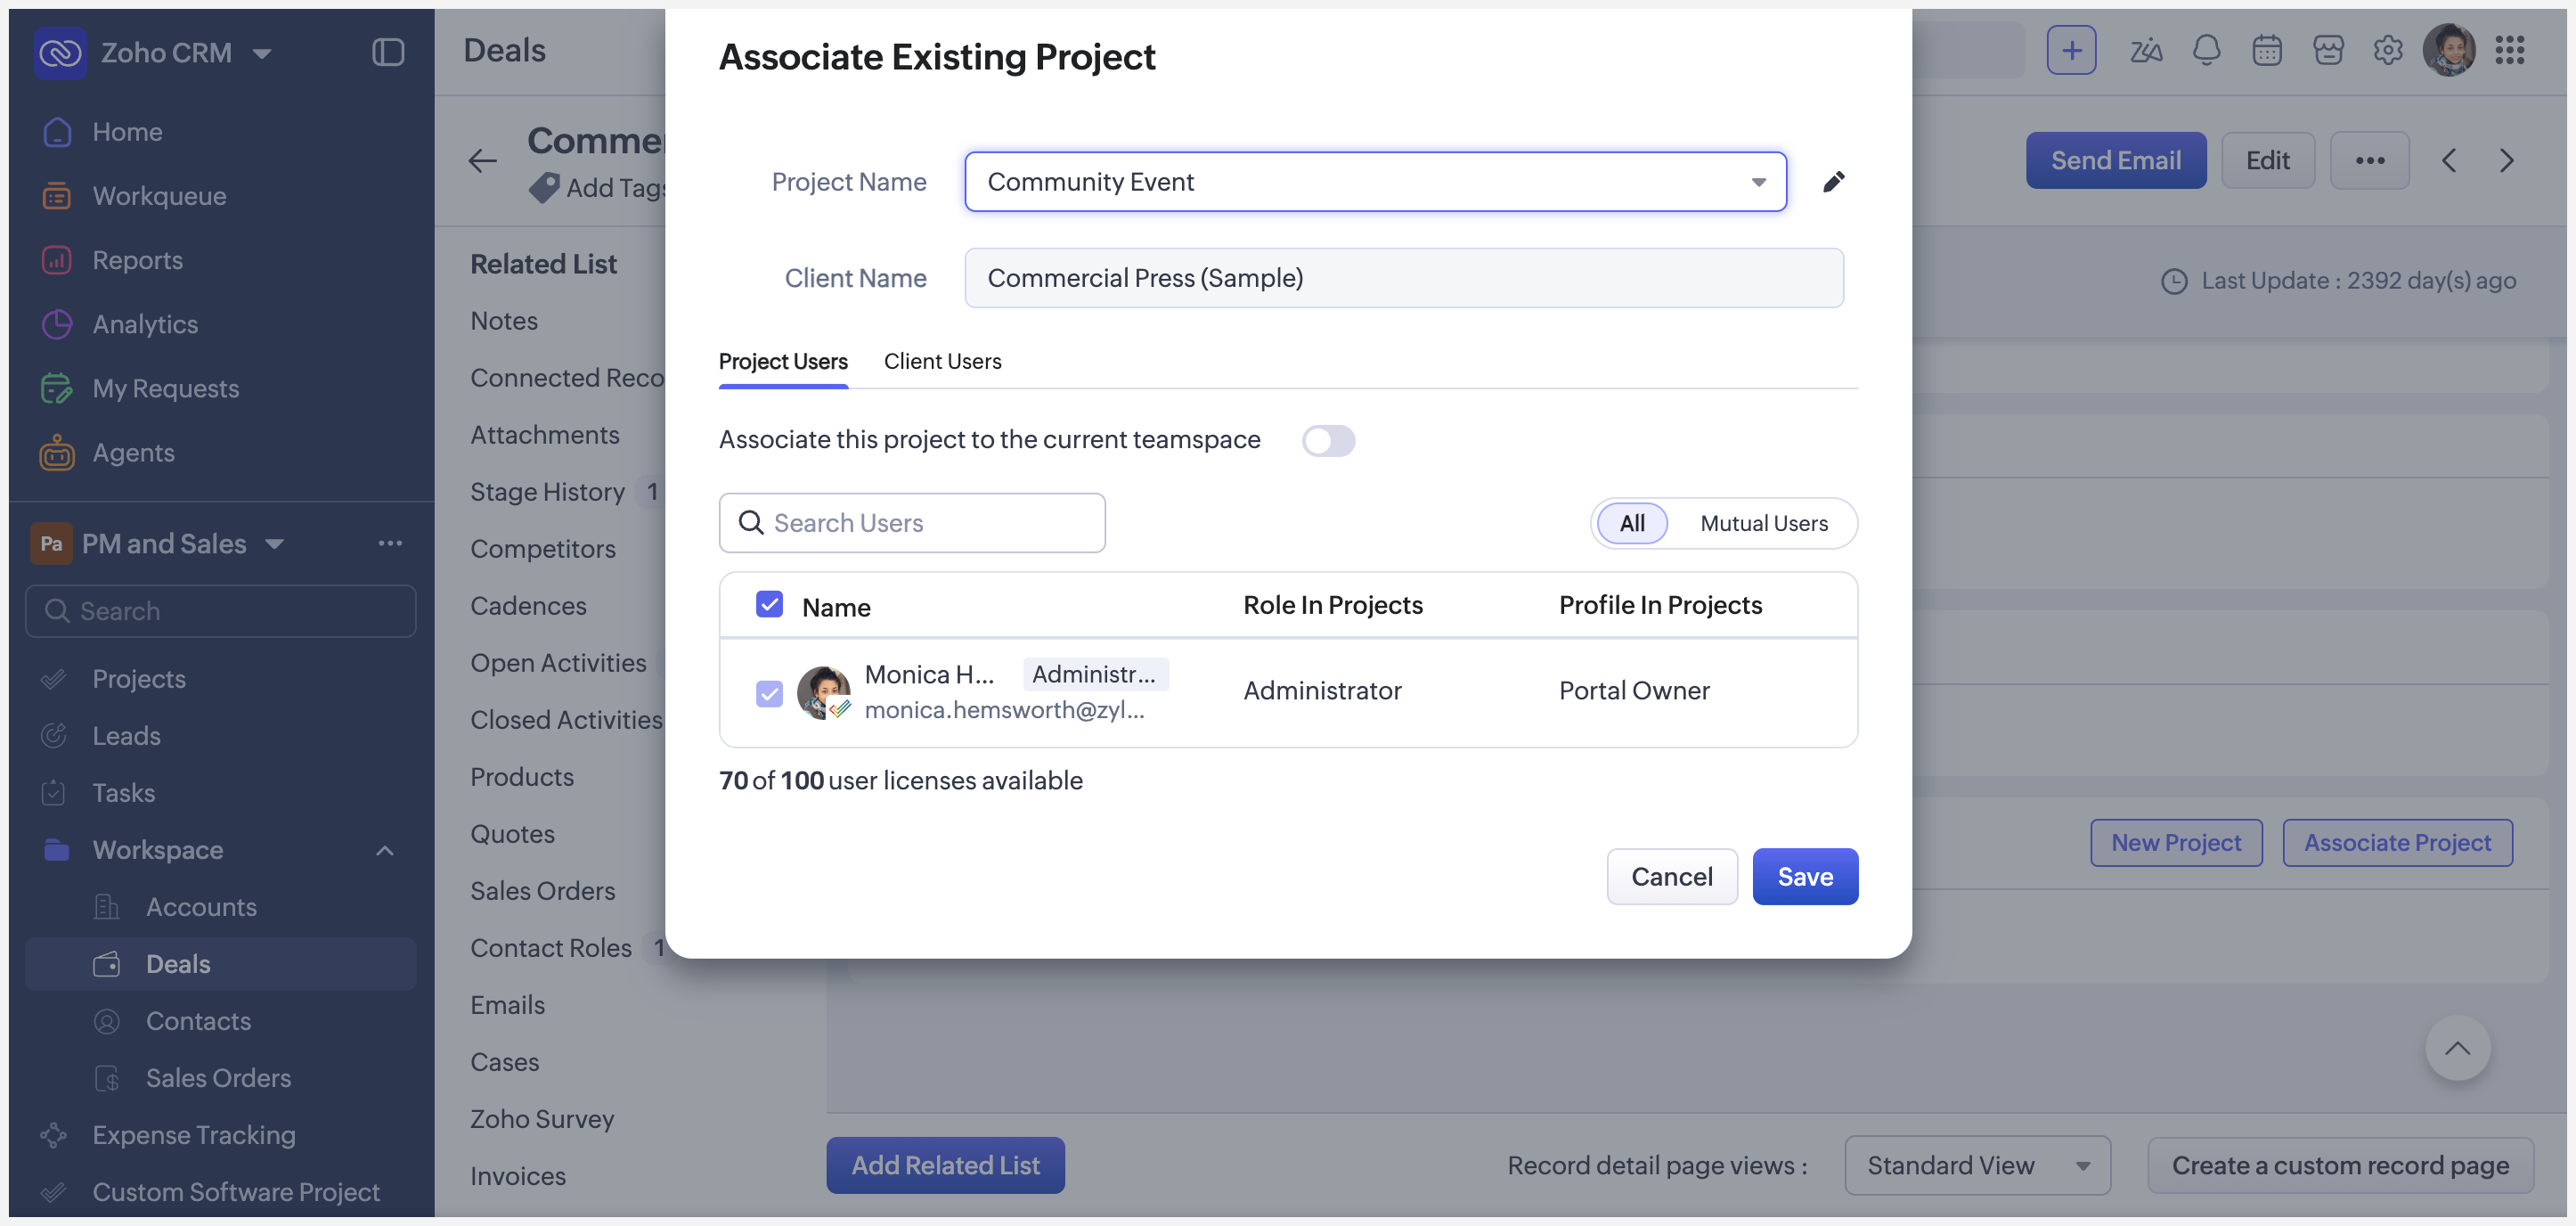Click the Client Name field
Image resolution: width=2576 pixels, height=1226 pixels.
[x=1403, y=277]
